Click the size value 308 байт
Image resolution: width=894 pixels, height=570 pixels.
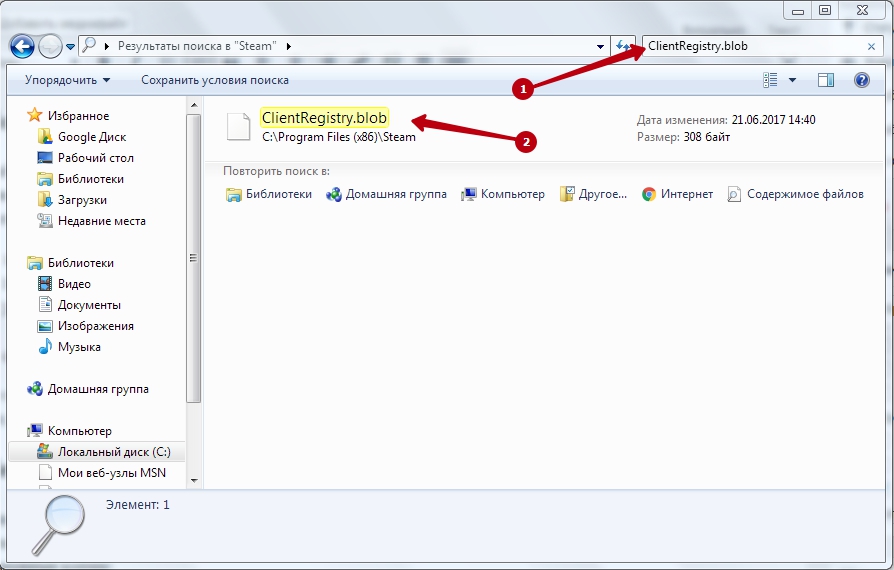706,137
